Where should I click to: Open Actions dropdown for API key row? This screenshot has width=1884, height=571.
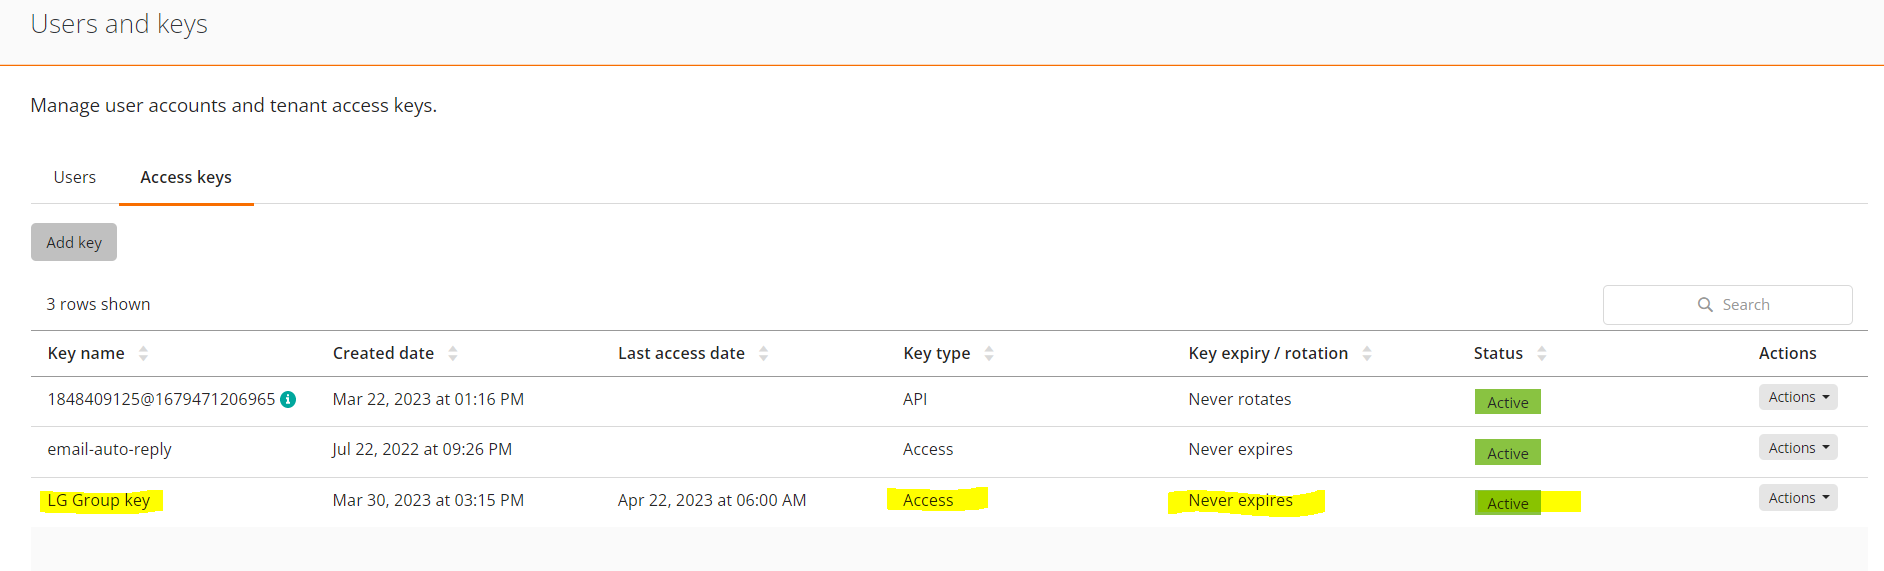click(1798, 397)
